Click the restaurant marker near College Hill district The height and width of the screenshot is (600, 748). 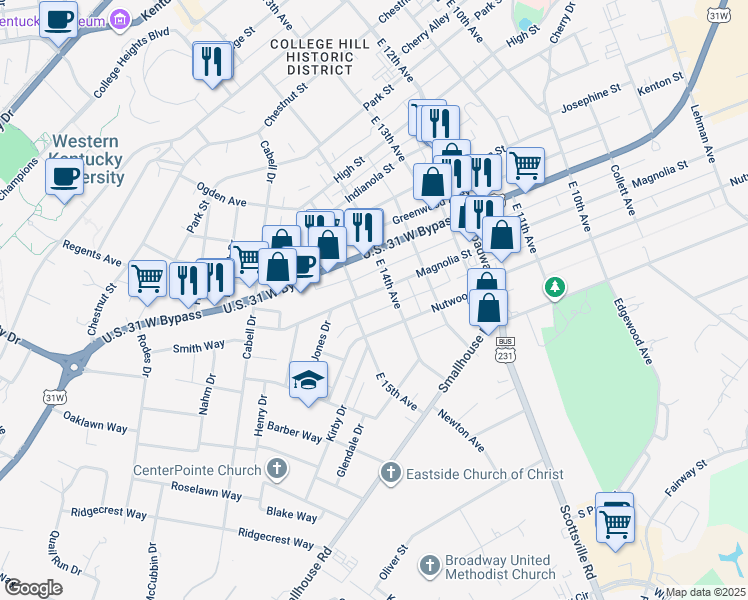(x=212, y=61)
